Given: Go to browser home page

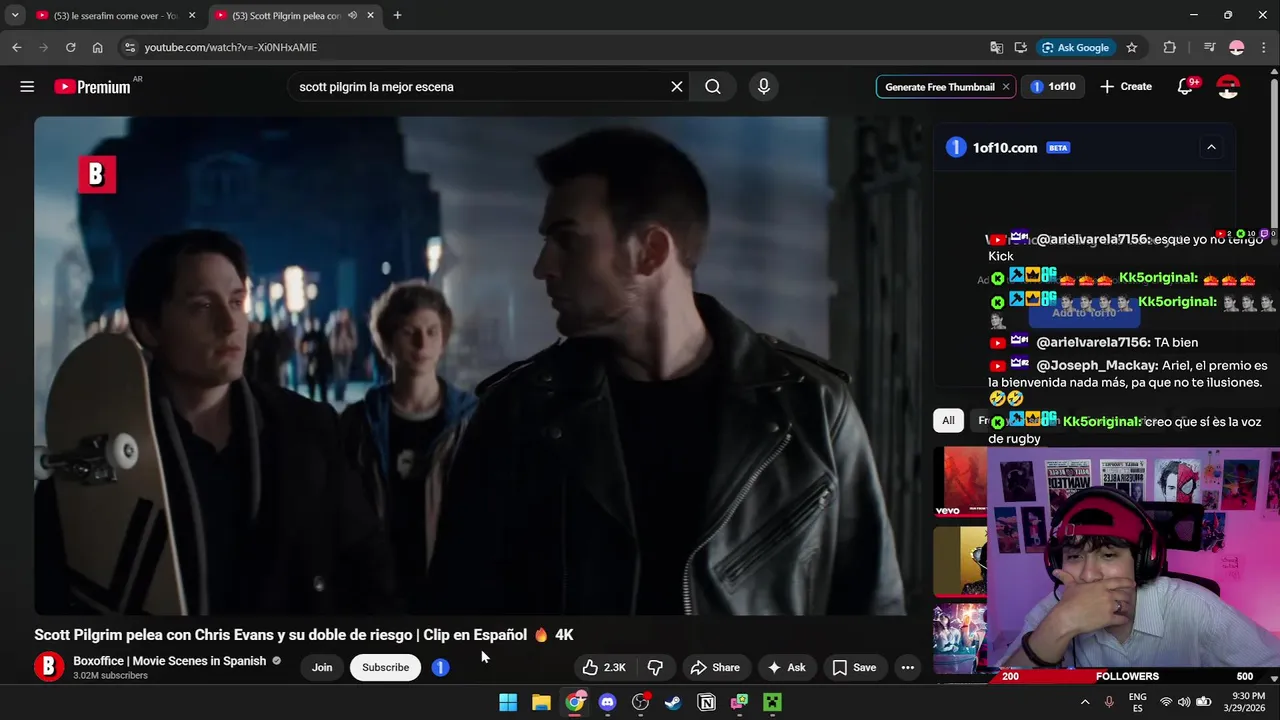Looking at the screenshot, I should coord(97,47).
